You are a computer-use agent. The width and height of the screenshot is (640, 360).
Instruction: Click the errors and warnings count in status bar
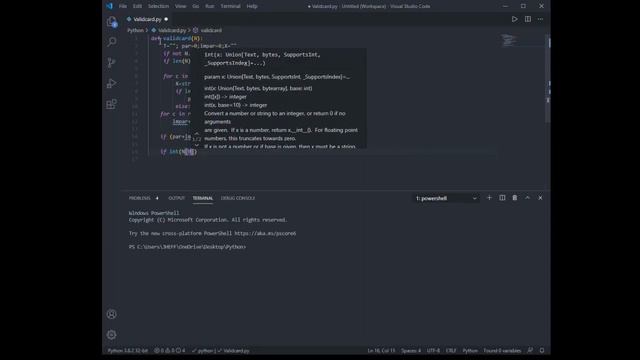(x=169, y=351)
